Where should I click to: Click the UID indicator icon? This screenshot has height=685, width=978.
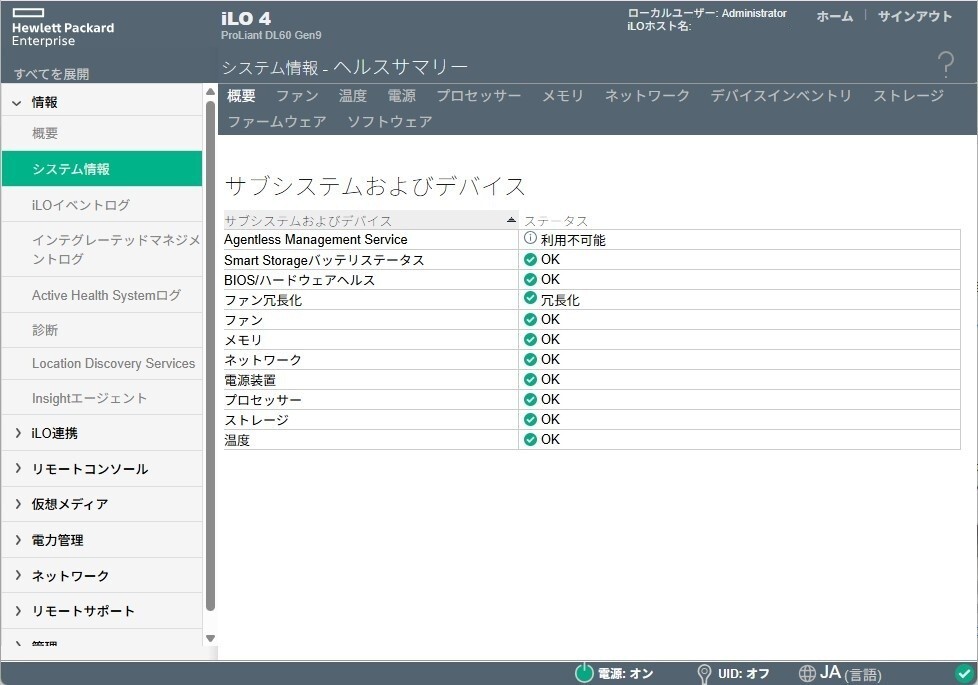(704, 673)
